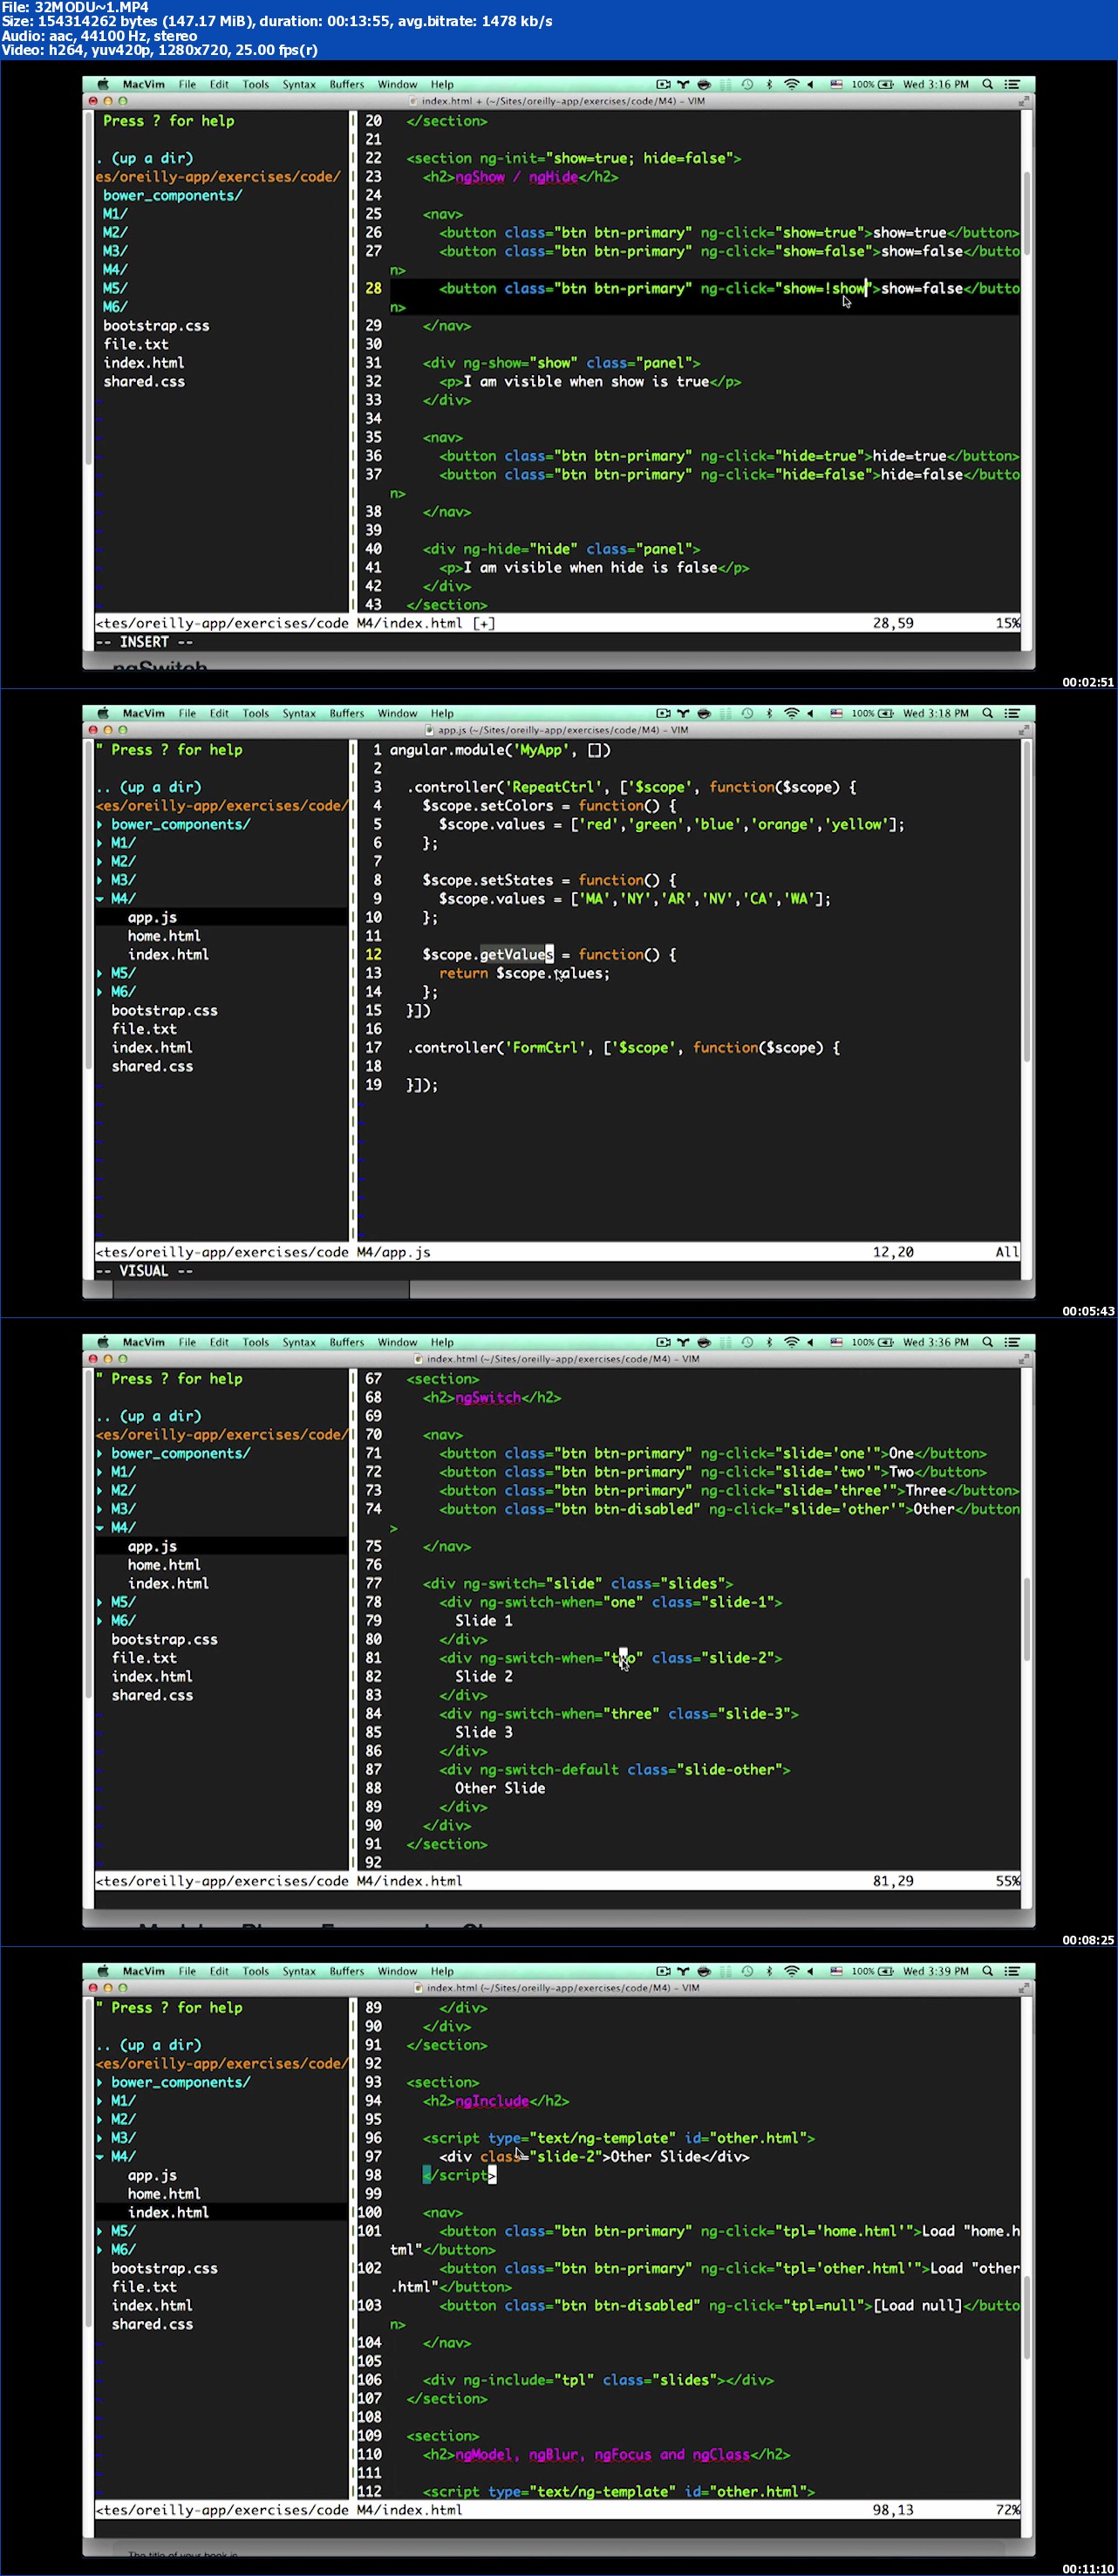Open the Tools menu in the 3:36 PM frame

pyautogui.click(x=255, y=1343)
